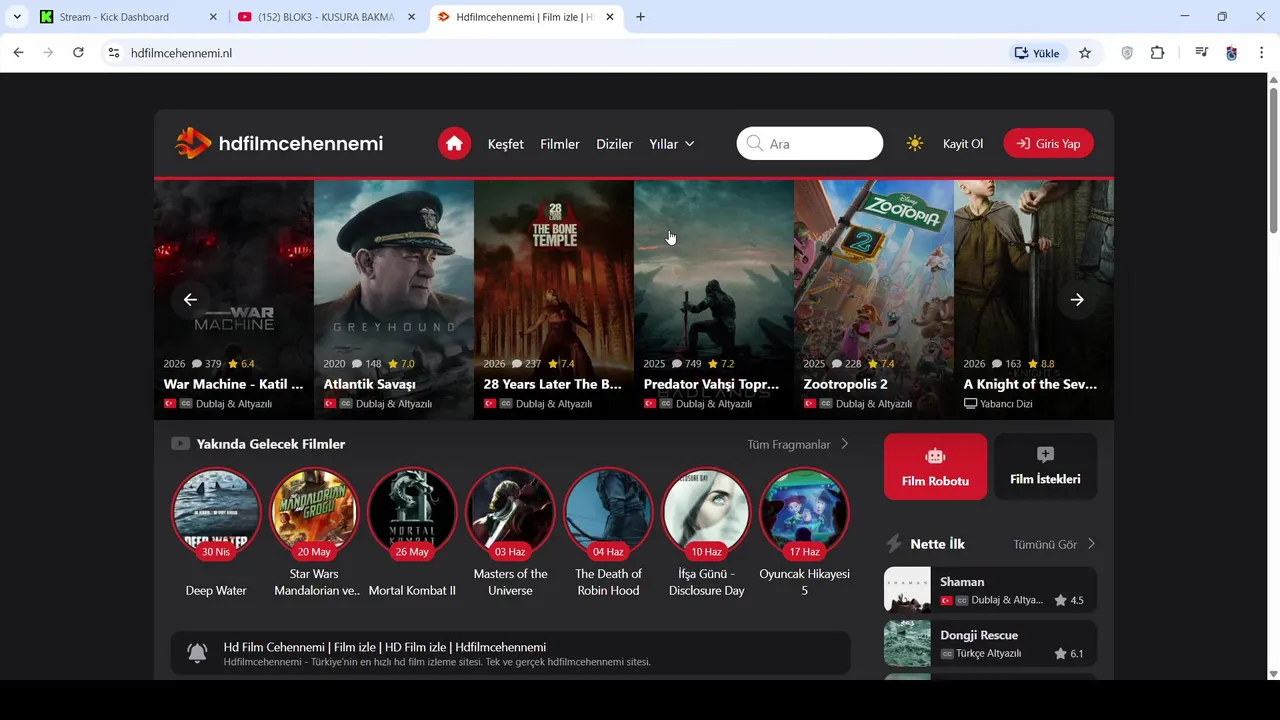Advance carousel with the right arrow

click(1077, 299)
